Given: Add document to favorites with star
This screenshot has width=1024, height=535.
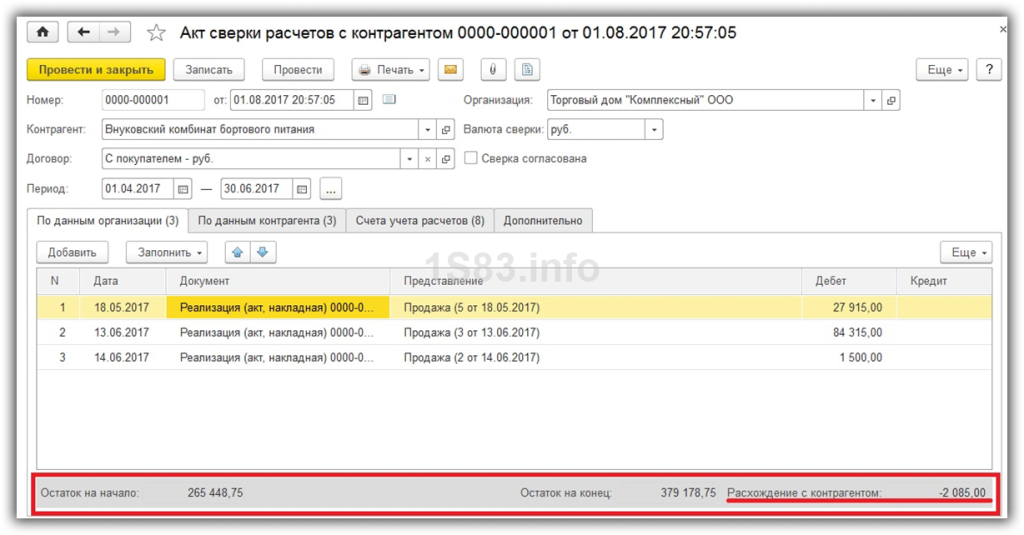Looking at the screenshot, I should (156, 33).
